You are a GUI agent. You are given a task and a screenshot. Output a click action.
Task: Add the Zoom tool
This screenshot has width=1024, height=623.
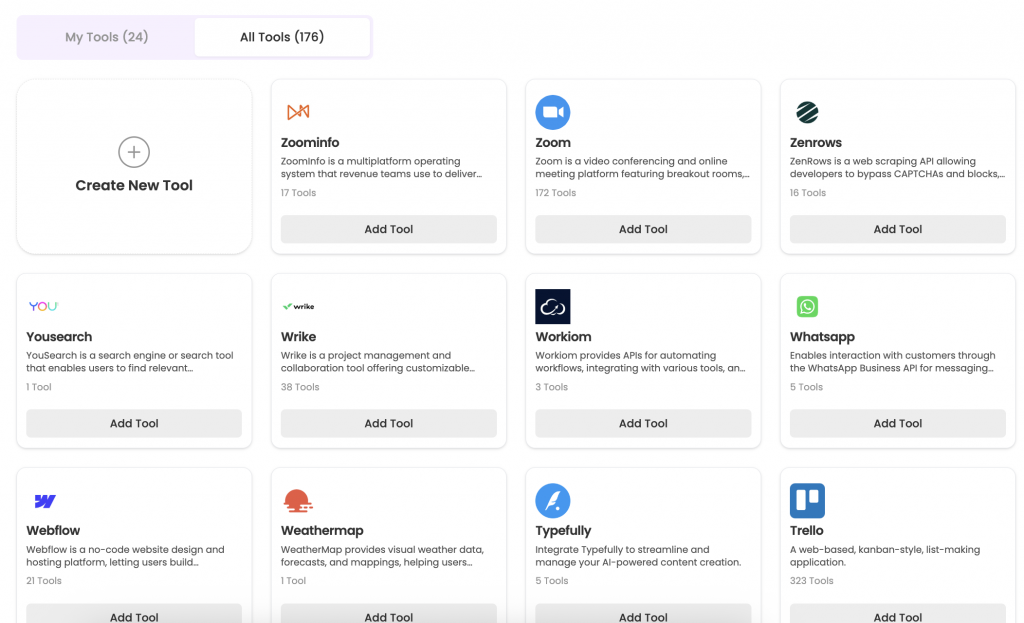(643, 229)
